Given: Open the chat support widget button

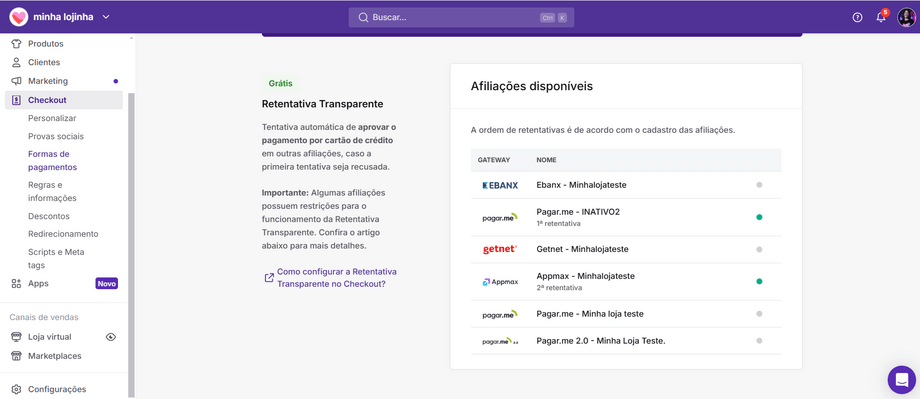Looking at the screenshot, I should (901, 380).
